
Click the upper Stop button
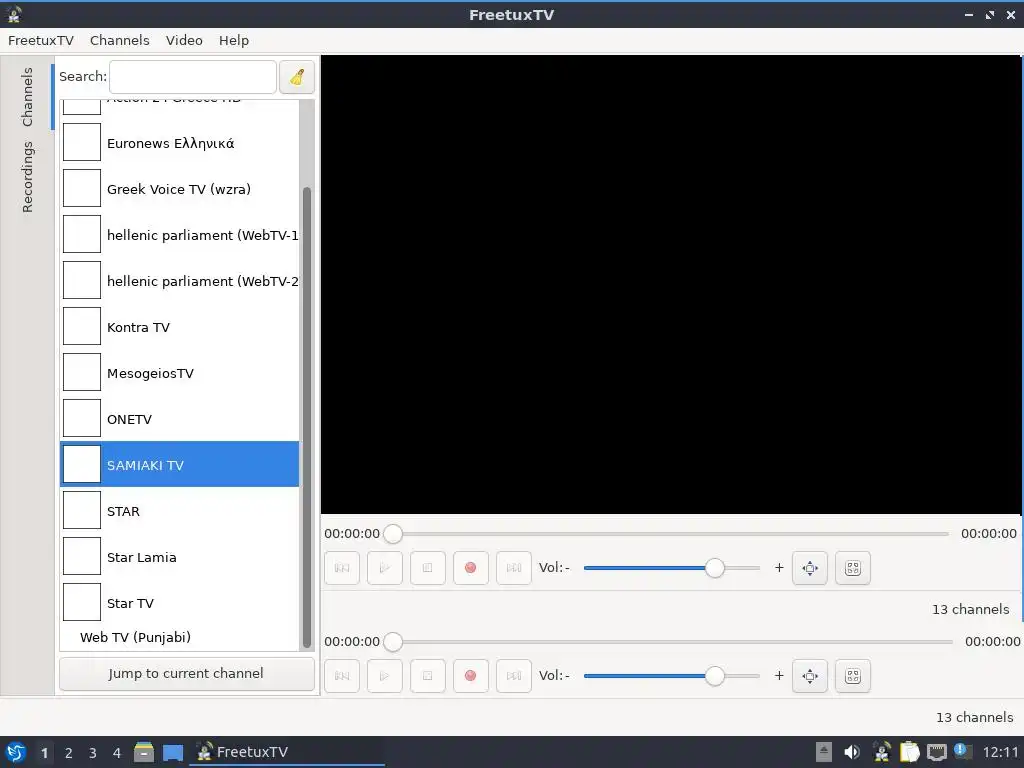428,568
